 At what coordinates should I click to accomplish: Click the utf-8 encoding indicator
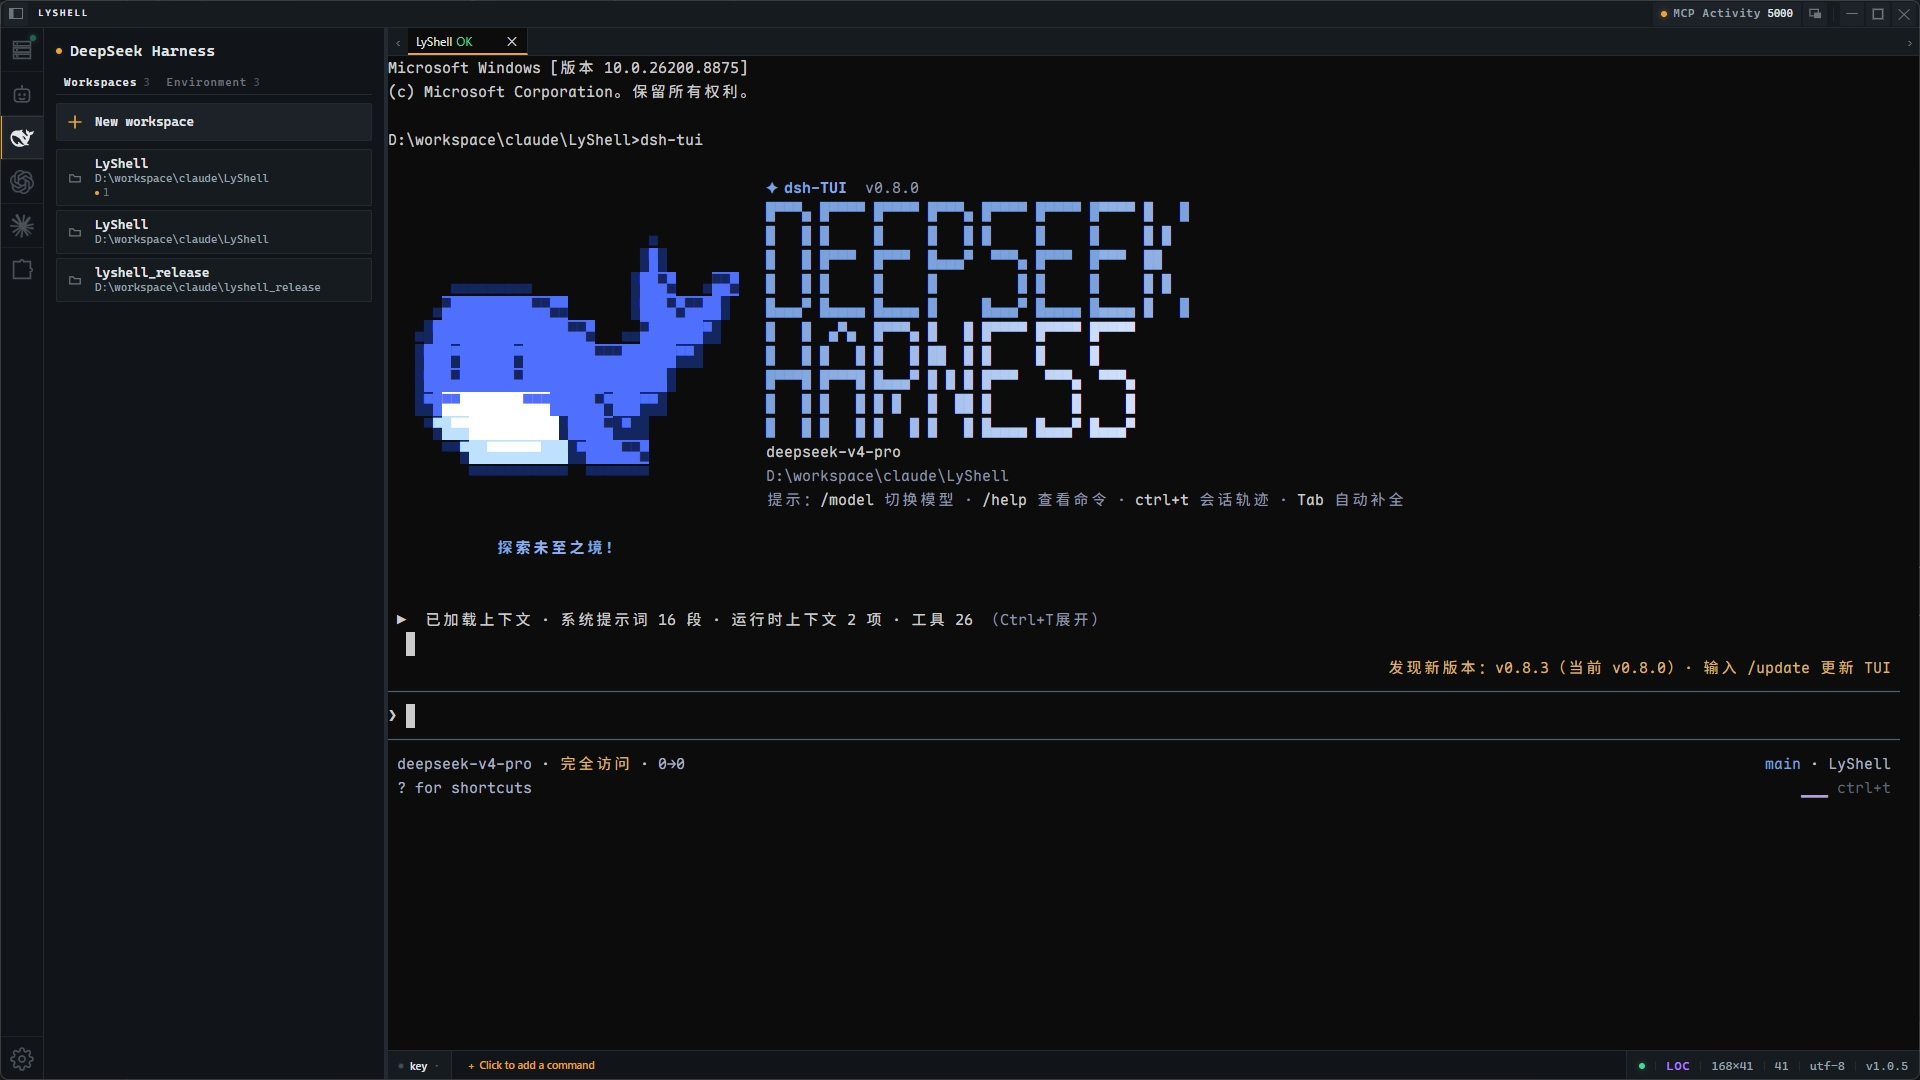coord(1827,1066)
